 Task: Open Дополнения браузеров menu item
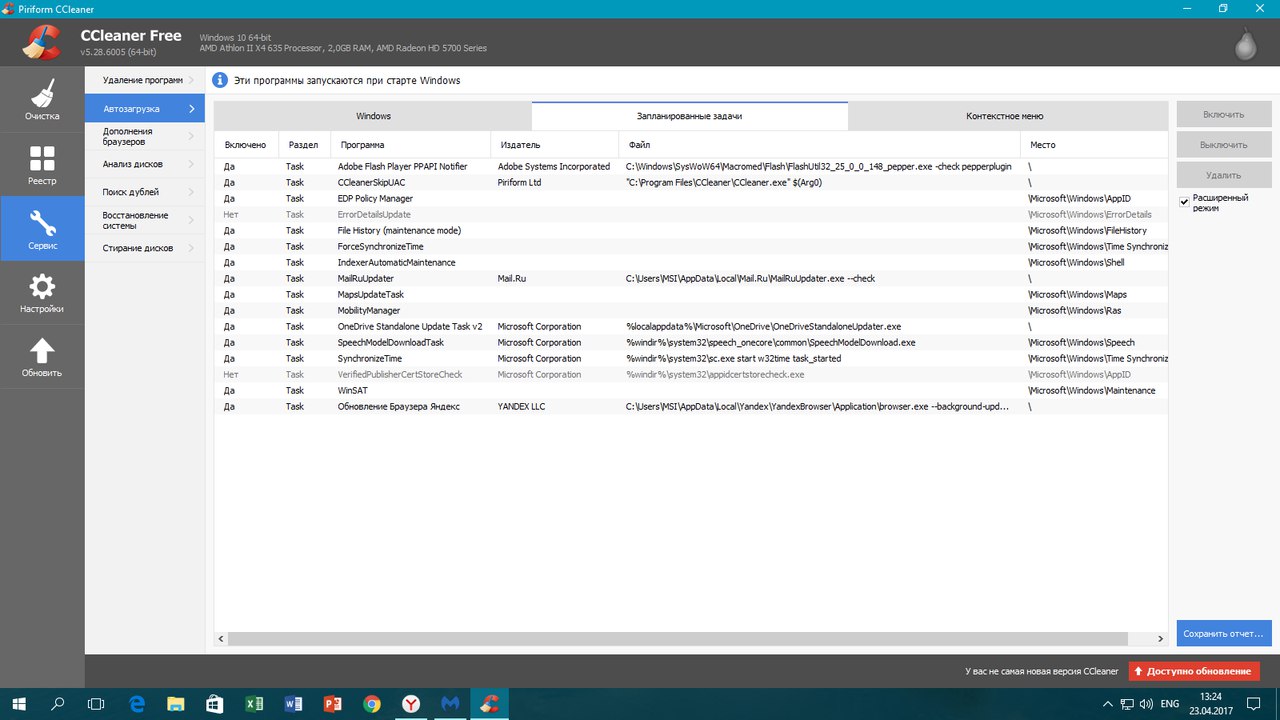click(x=145, y=136)
